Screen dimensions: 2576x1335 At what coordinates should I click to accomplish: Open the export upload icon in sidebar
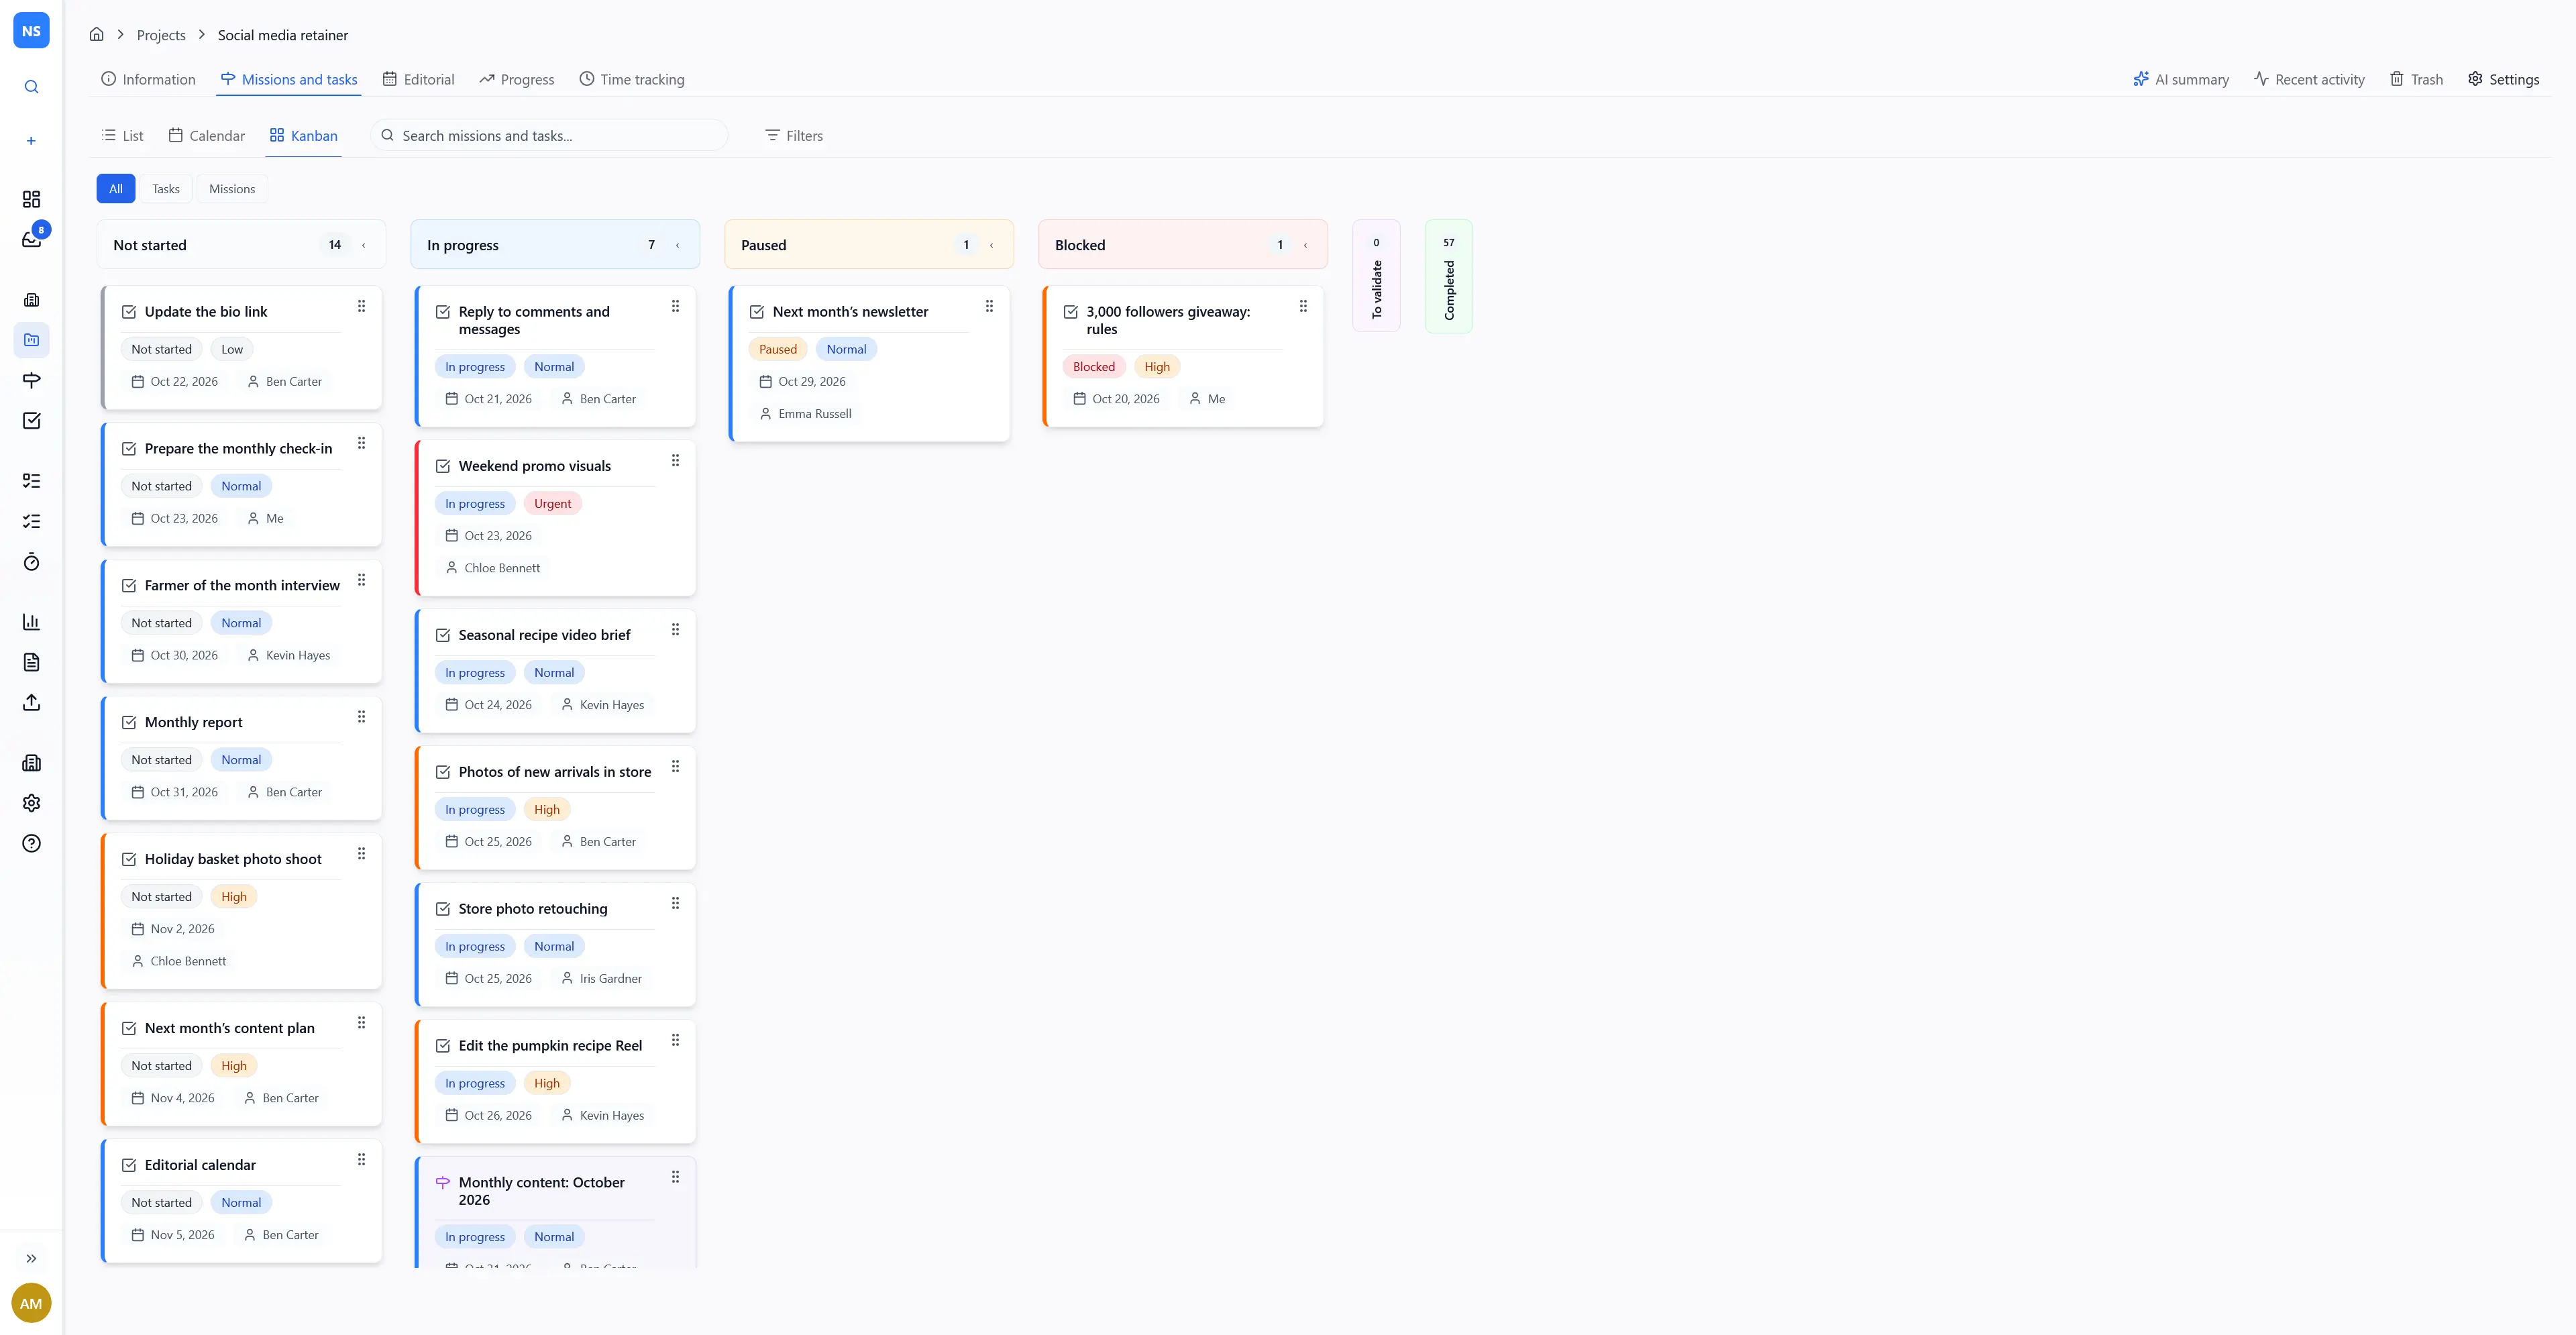click(31, 703)
